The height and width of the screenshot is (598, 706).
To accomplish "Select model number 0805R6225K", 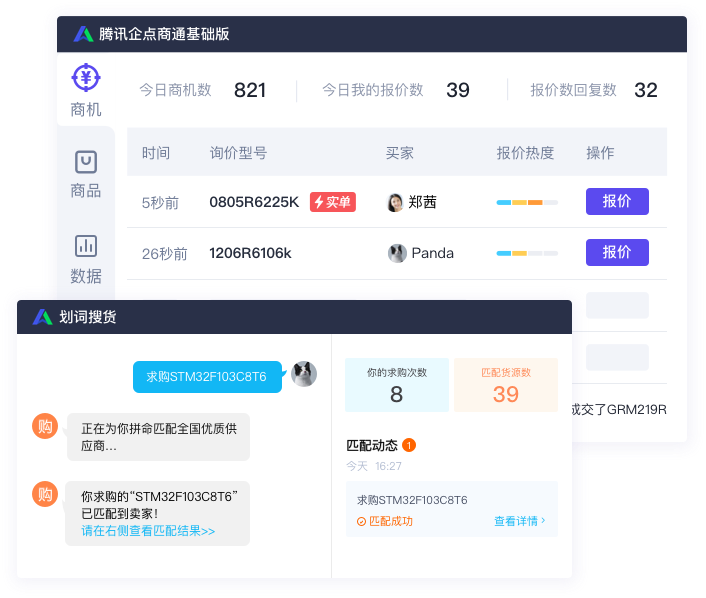I will pos(254,202).
